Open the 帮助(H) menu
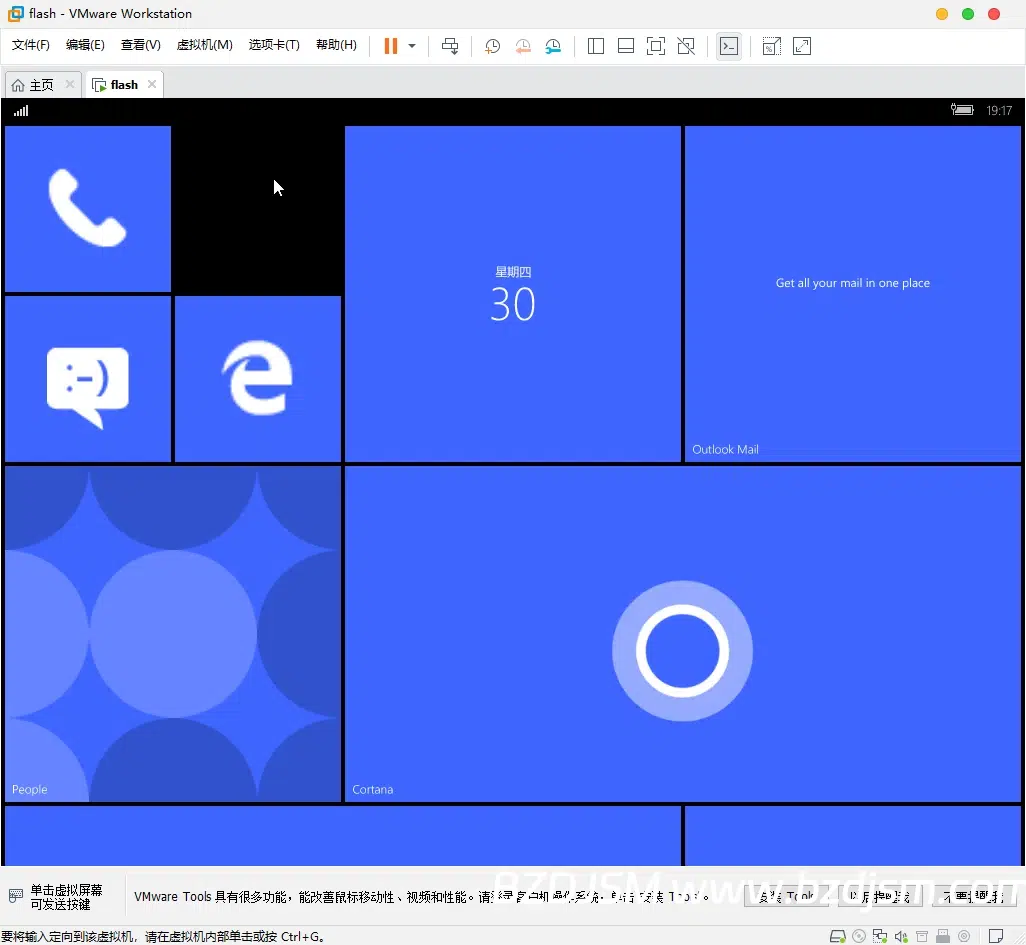The height and width of the screenshot is (945, 1026). (336, 45)
